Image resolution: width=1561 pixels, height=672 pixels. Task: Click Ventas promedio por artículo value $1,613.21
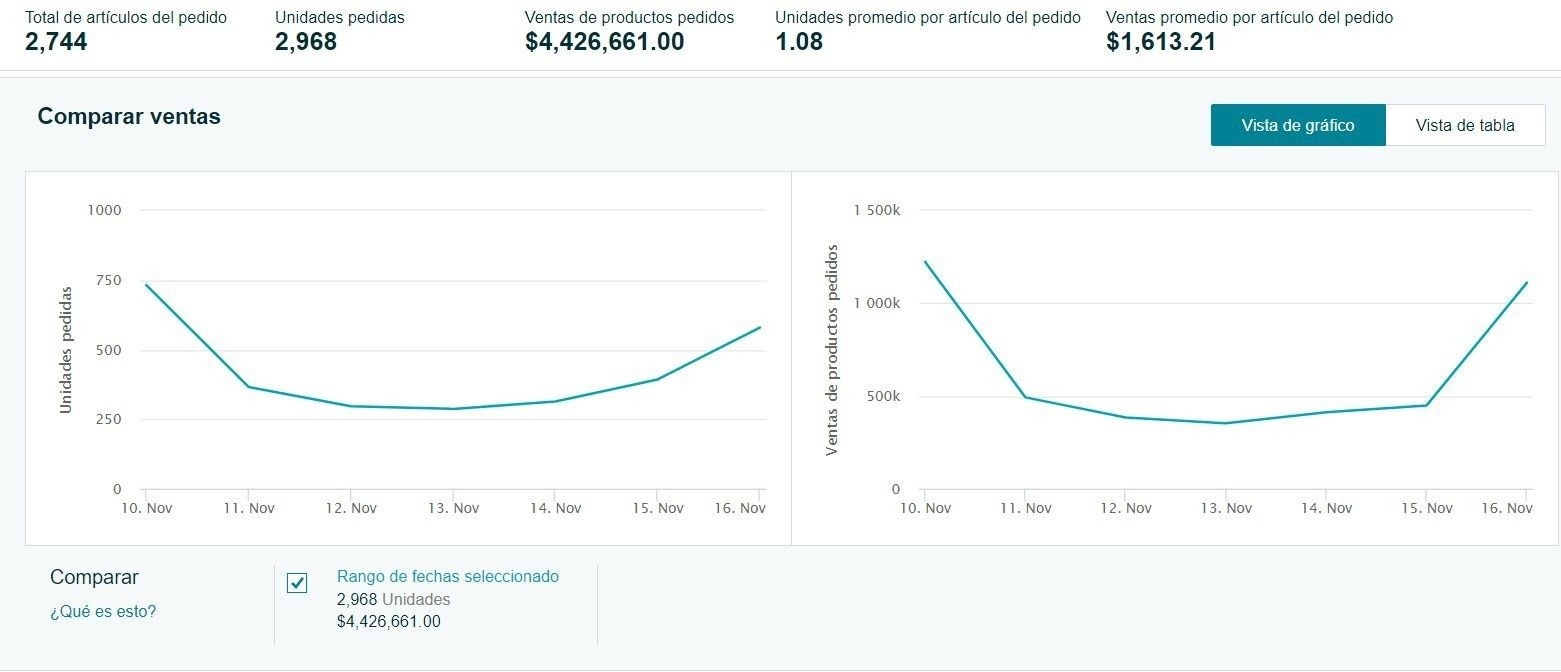pos(1160,42)
